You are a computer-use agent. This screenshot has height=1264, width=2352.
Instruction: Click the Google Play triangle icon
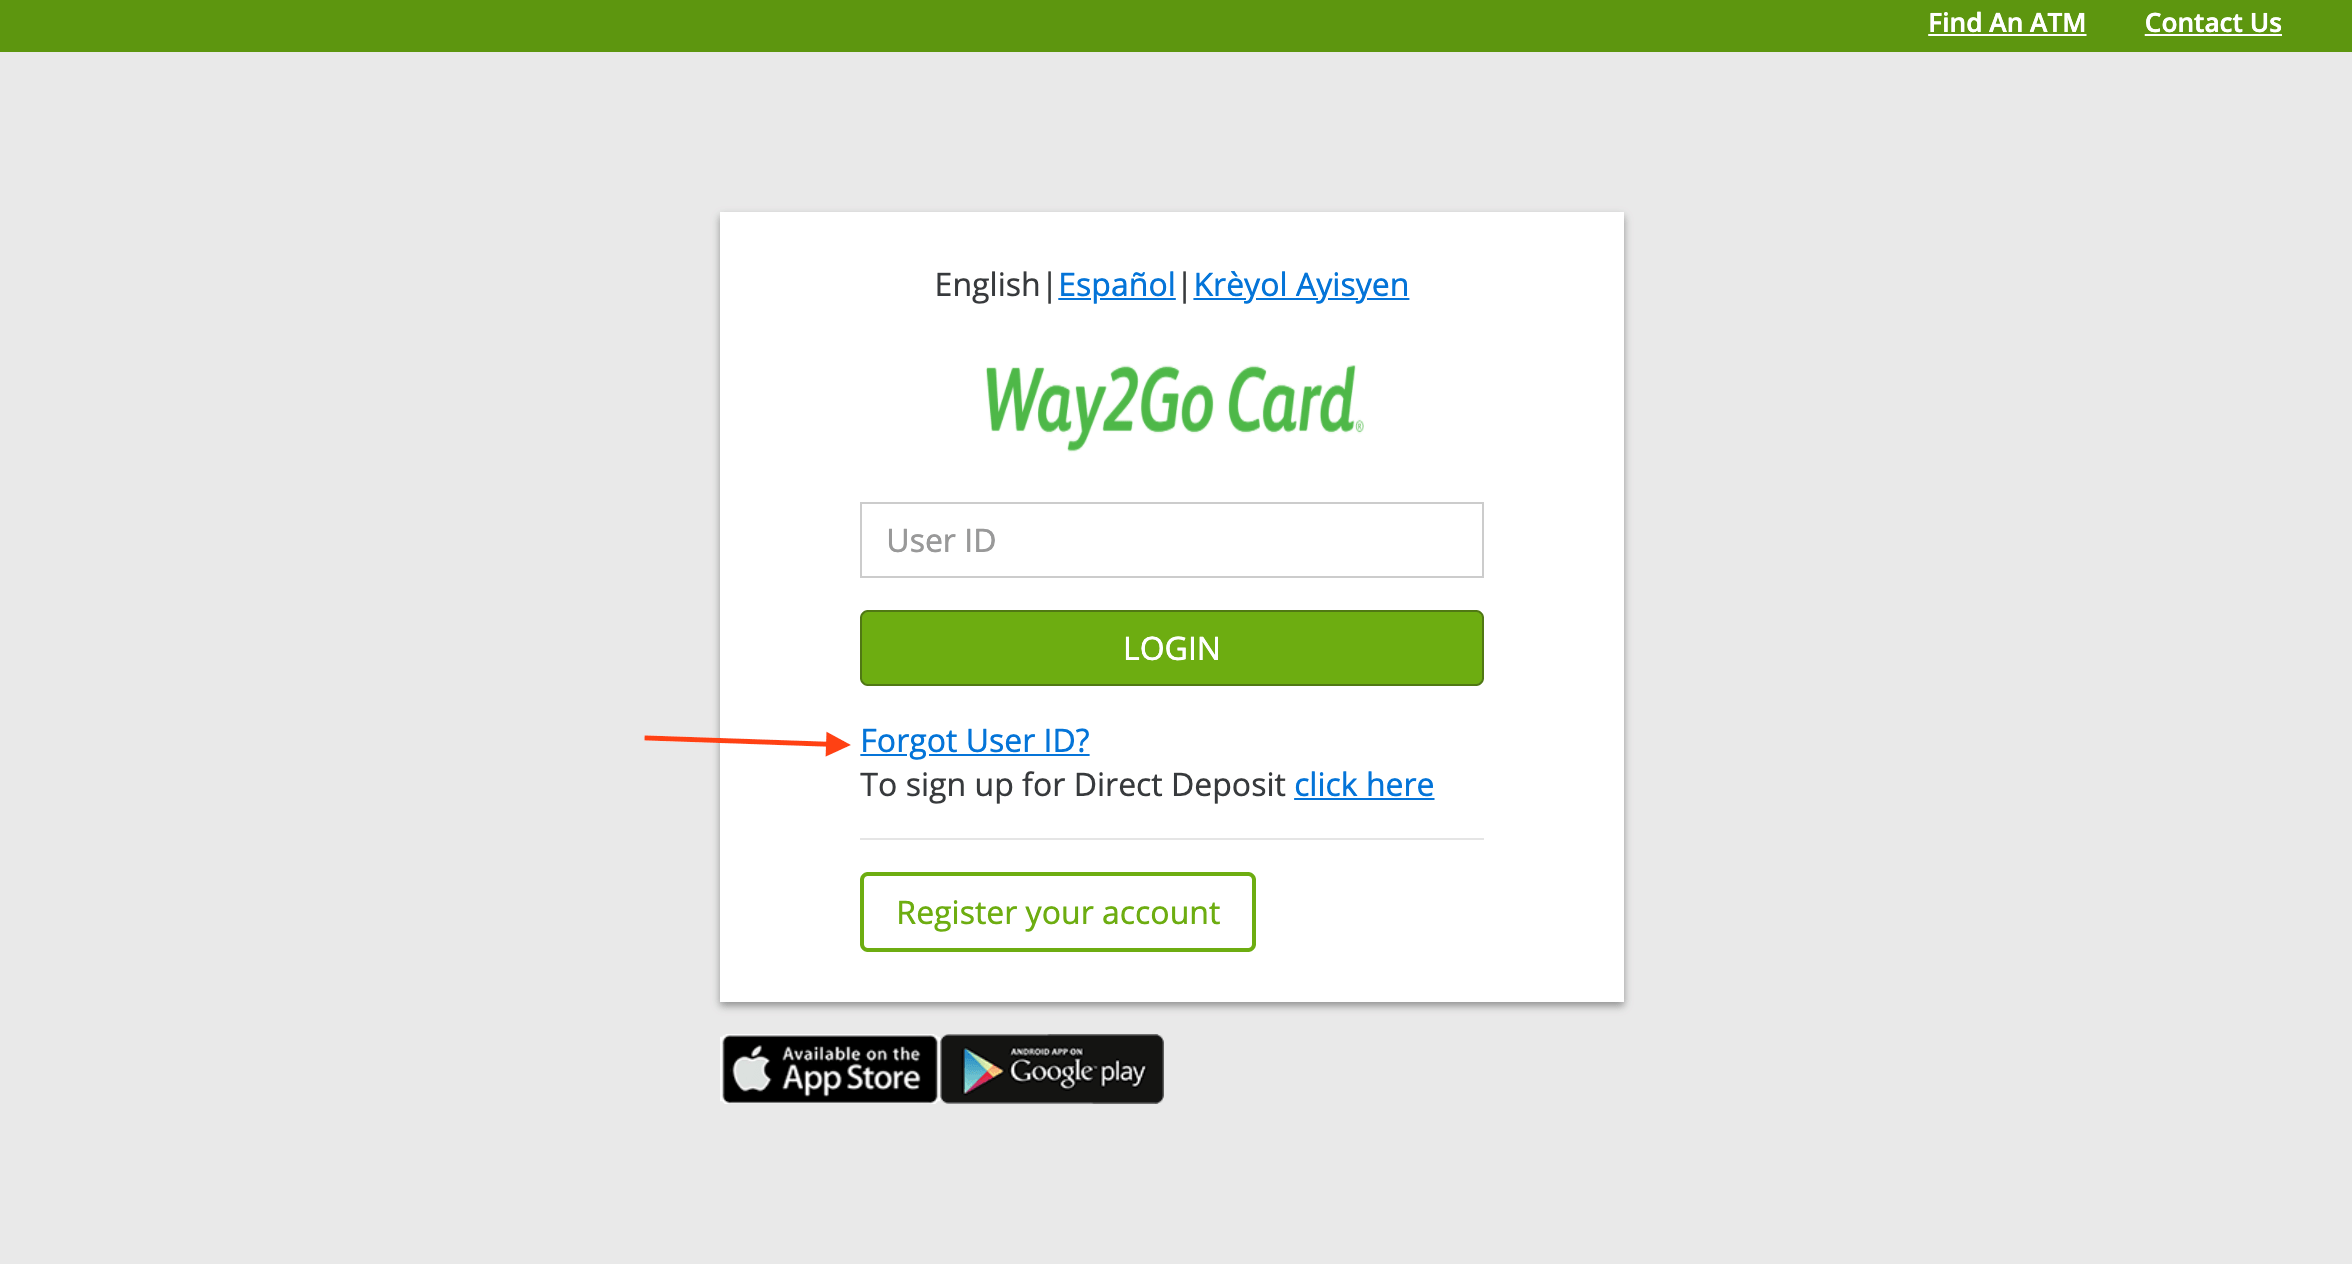coord(982,1071)
